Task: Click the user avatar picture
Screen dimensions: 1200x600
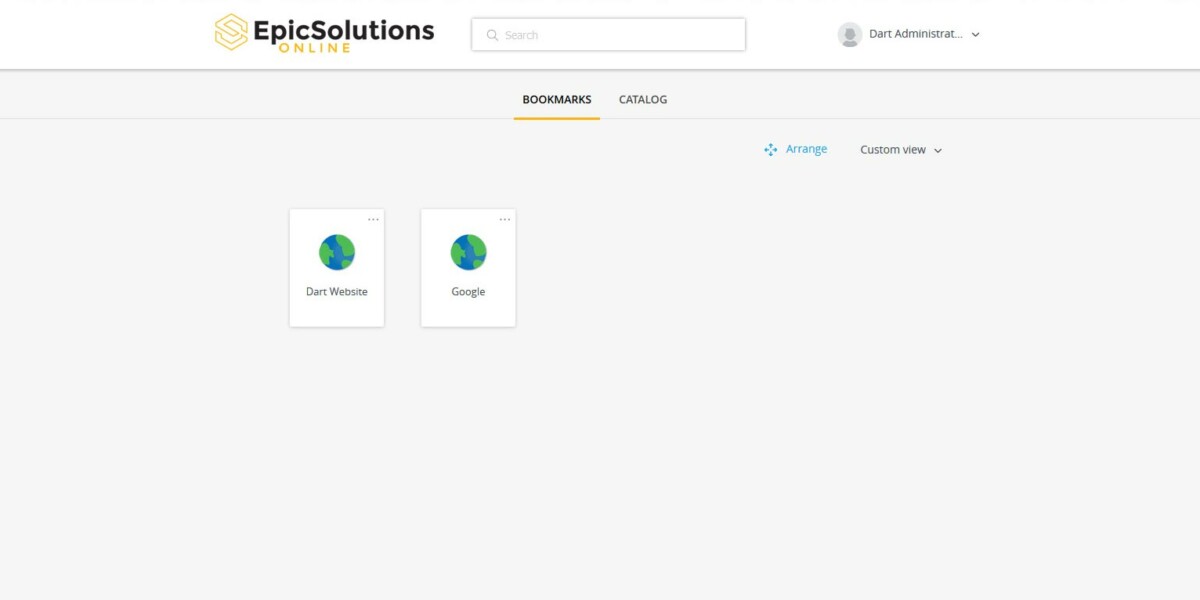Action: (849, 34)
